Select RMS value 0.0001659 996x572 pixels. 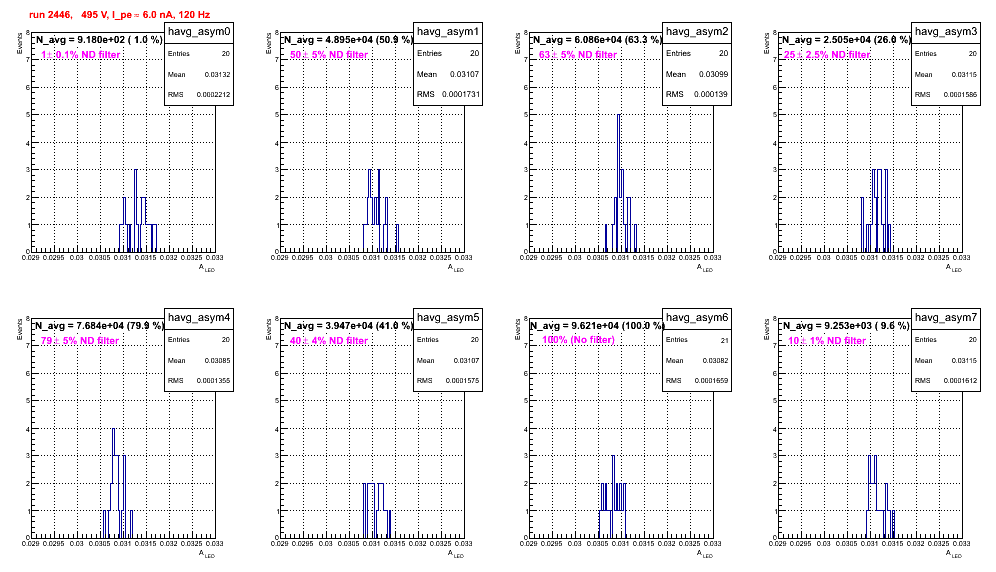[x=711, y=380]
